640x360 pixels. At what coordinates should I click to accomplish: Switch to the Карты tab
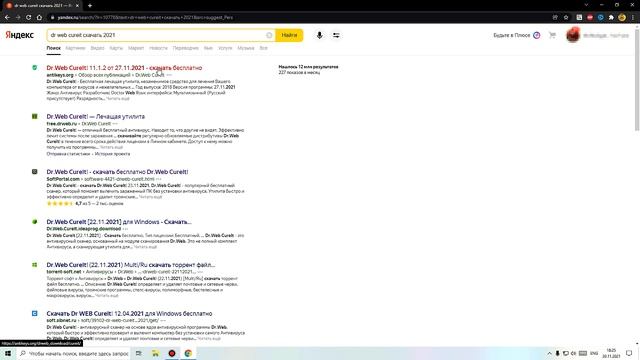[116, 48]
